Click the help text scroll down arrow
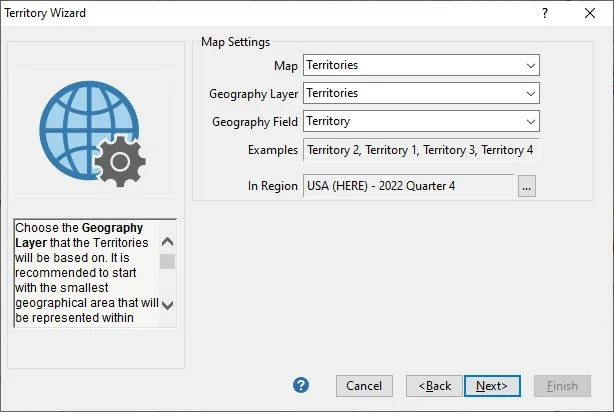The height and width of the screenshot is (412, 614). [167, 305]
